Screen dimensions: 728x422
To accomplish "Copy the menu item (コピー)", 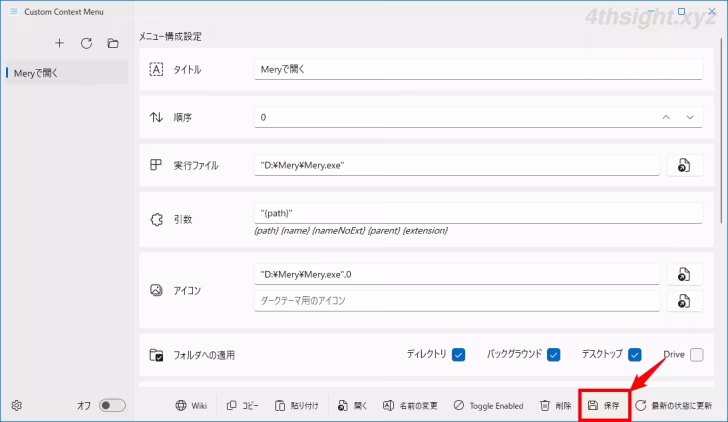I will [x=243, y=405].
